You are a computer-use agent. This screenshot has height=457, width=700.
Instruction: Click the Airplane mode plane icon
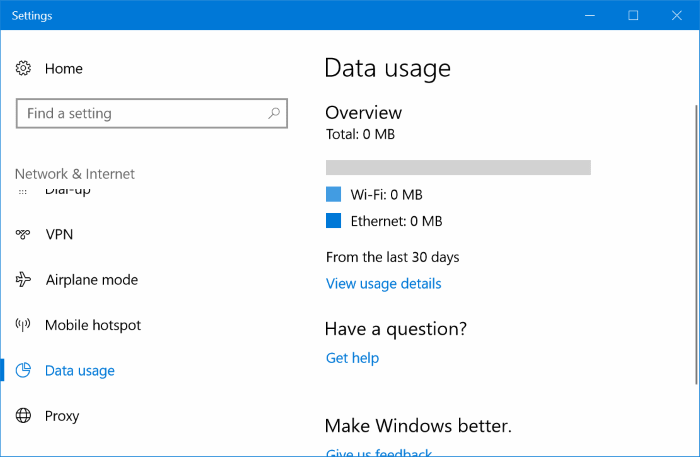tap(23, 280)
